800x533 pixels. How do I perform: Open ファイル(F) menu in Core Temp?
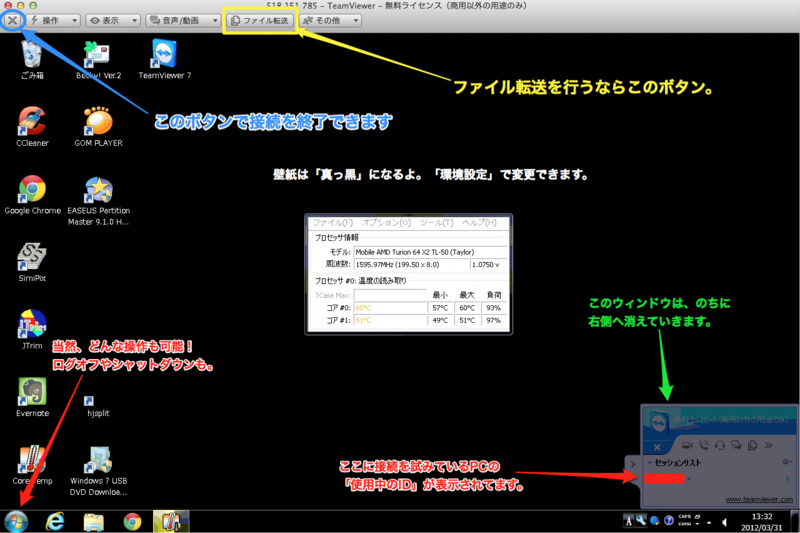click(x=332, y=223)
